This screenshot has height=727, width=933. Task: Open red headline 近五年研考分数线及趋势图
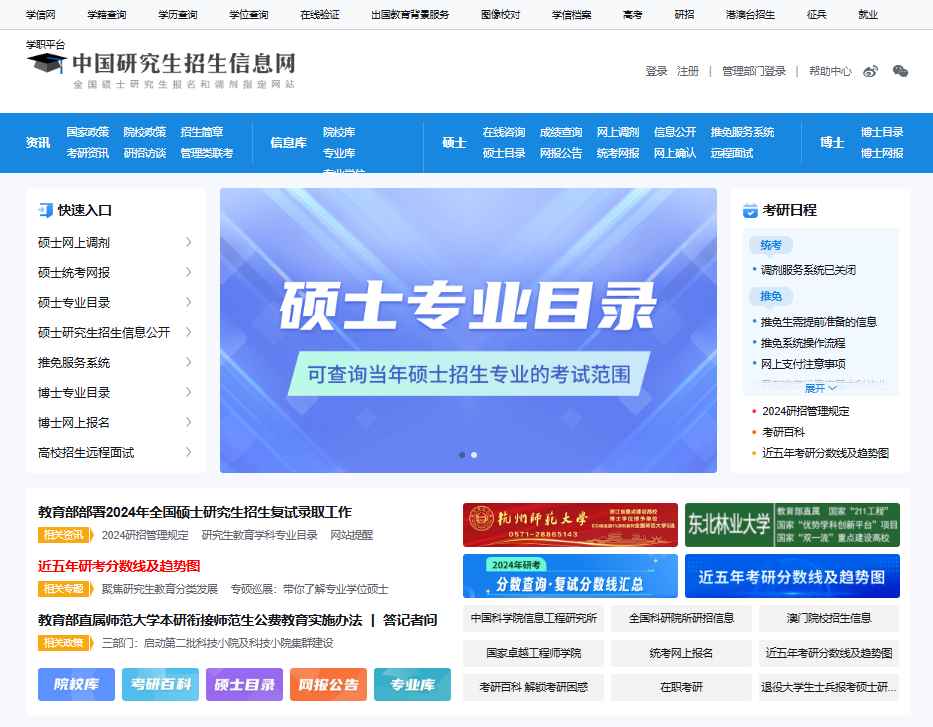coord(119,566)
